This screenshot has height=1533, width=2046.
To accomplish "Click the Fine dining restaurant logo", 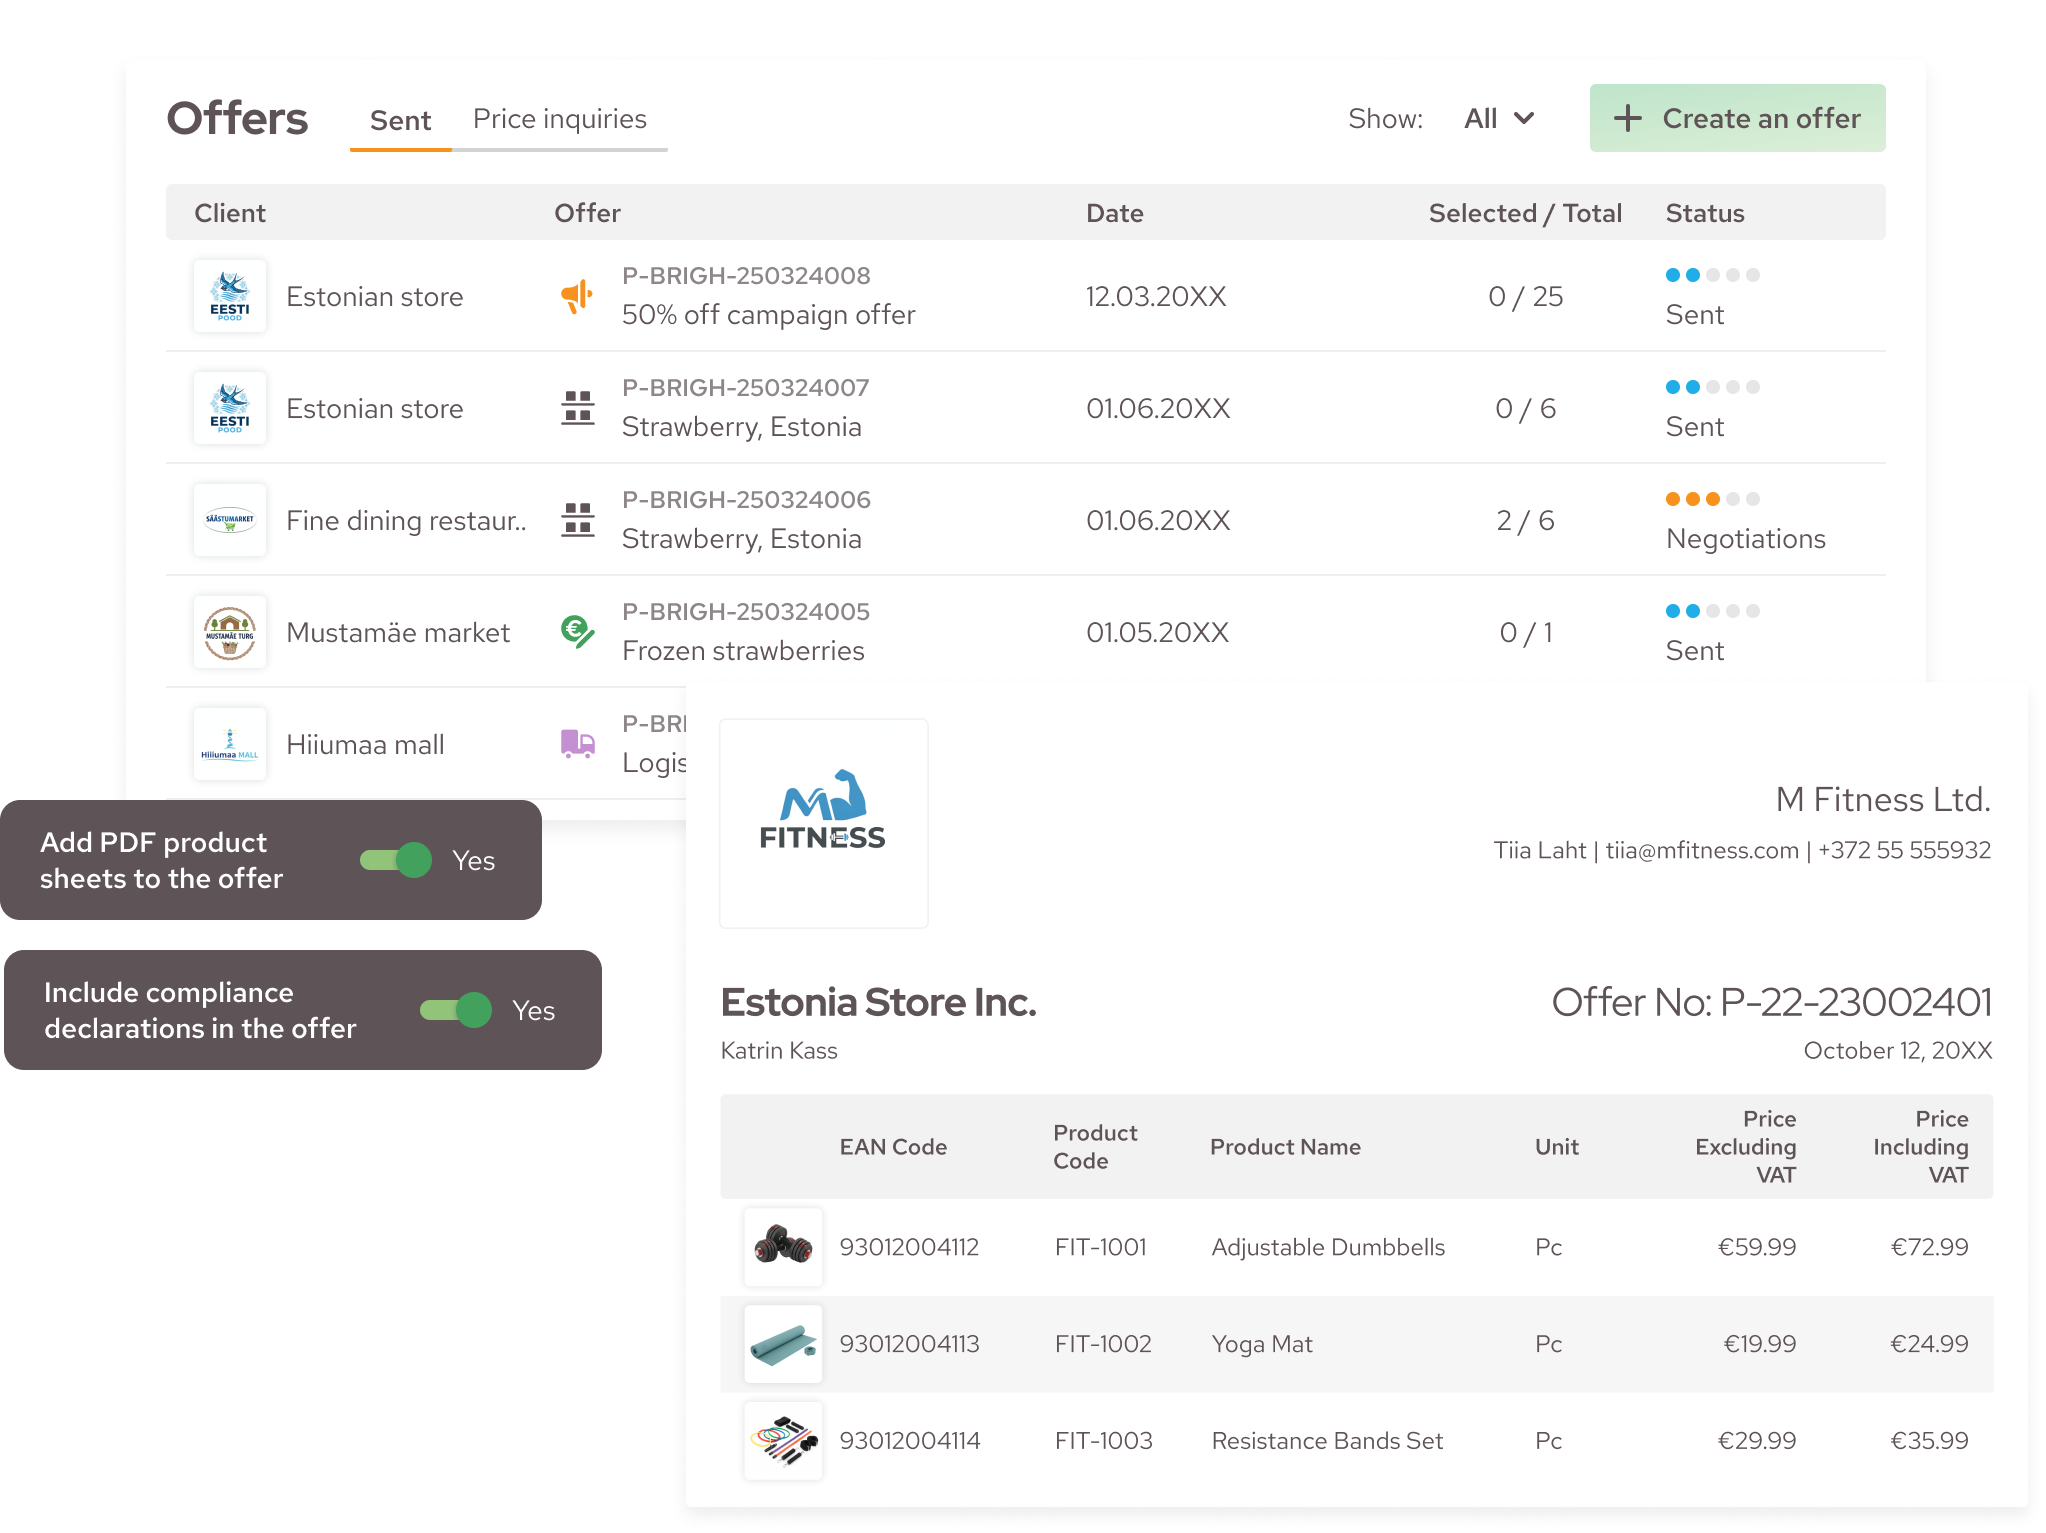I will tap(230, 520).
